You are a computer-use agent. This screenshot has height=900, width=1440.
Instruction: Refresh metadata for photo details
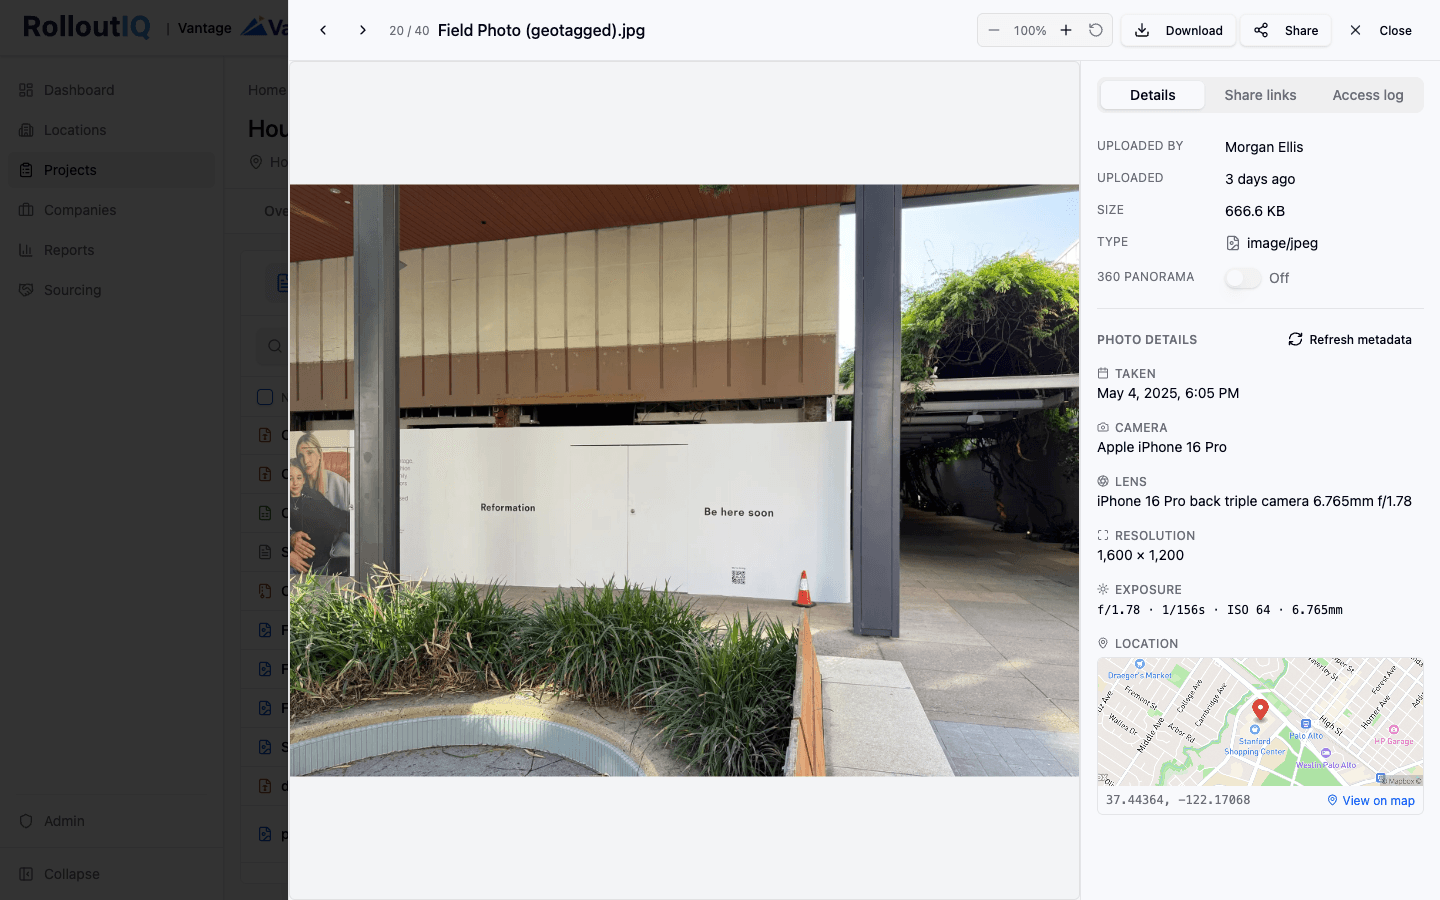[x=1350, y=340]
